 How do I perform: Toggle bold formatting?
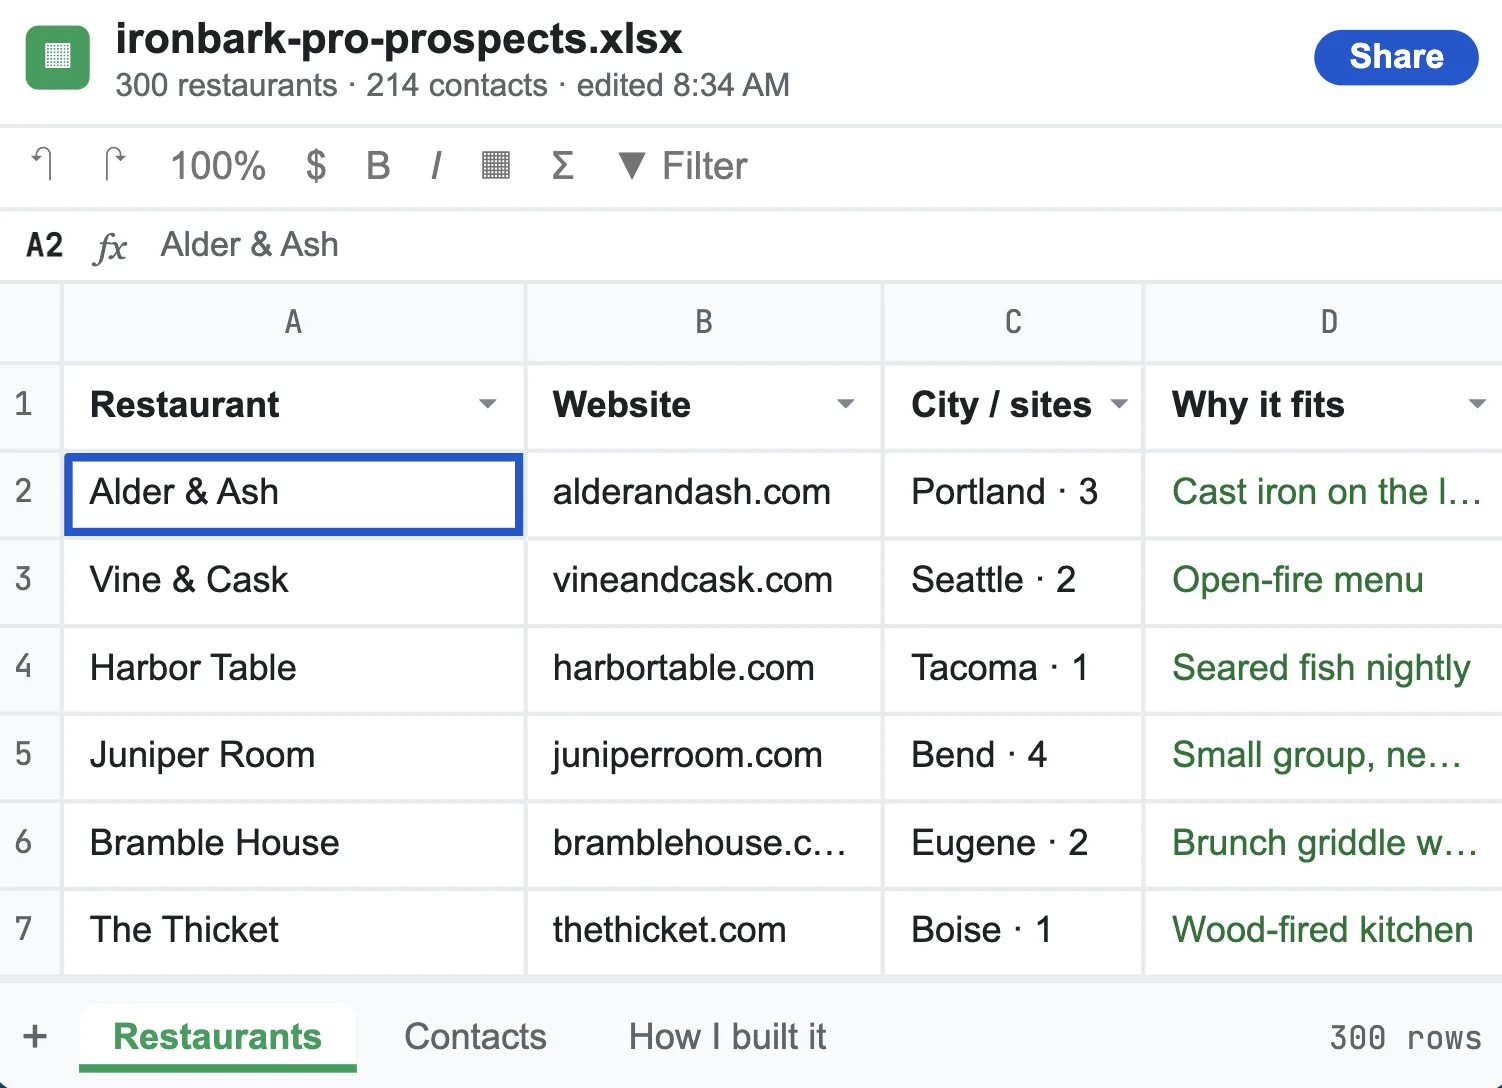click(378, 165)
